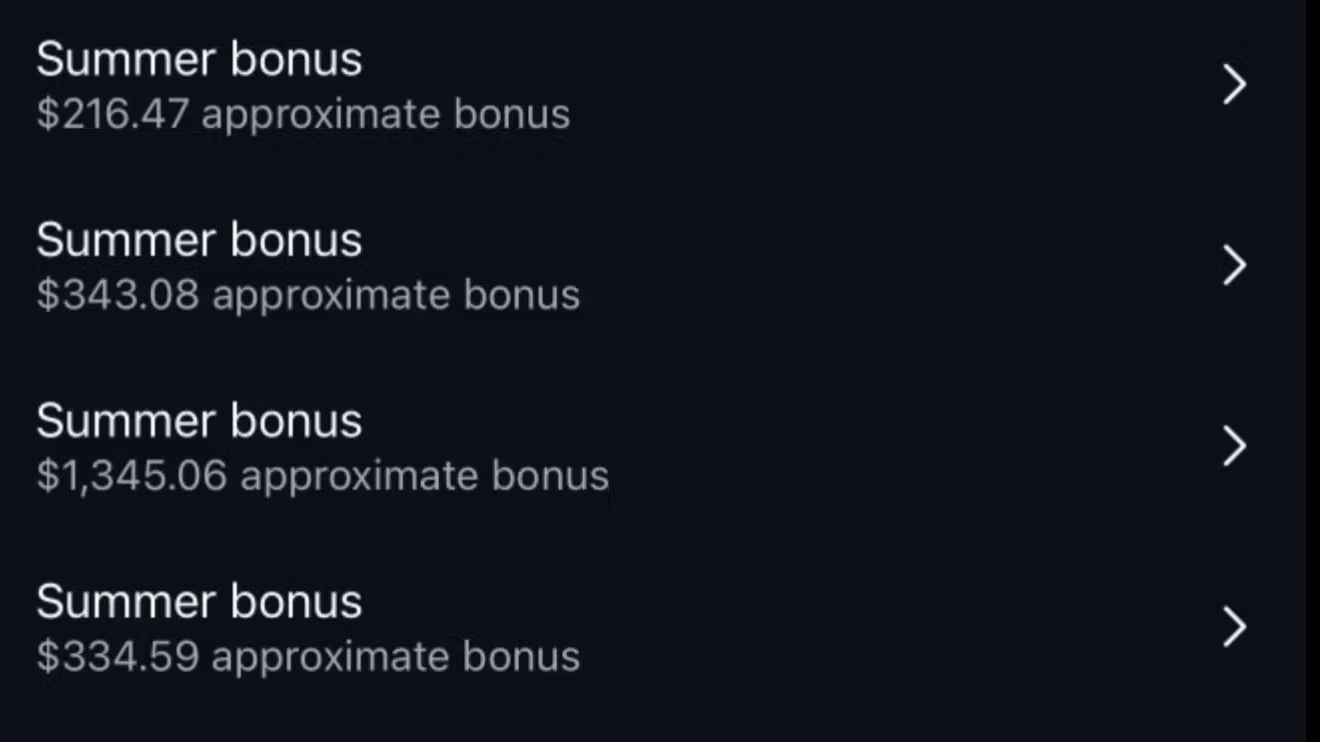Click the chevron beside the $216.47 bonus
The image size is (1320, 742).
click(x=1235, y=85)
